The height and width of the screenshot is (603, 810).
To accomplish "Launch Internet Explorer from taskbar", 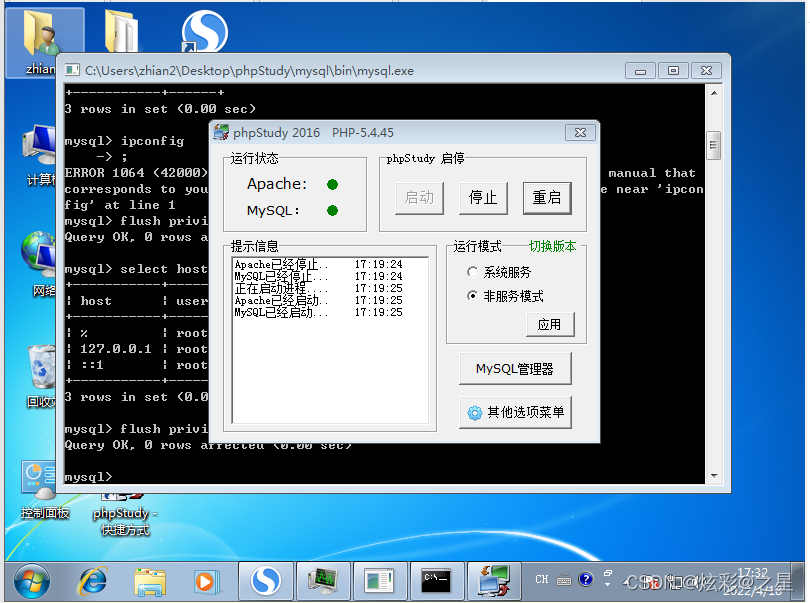I will pyautogui.click(x=93, y=581).
